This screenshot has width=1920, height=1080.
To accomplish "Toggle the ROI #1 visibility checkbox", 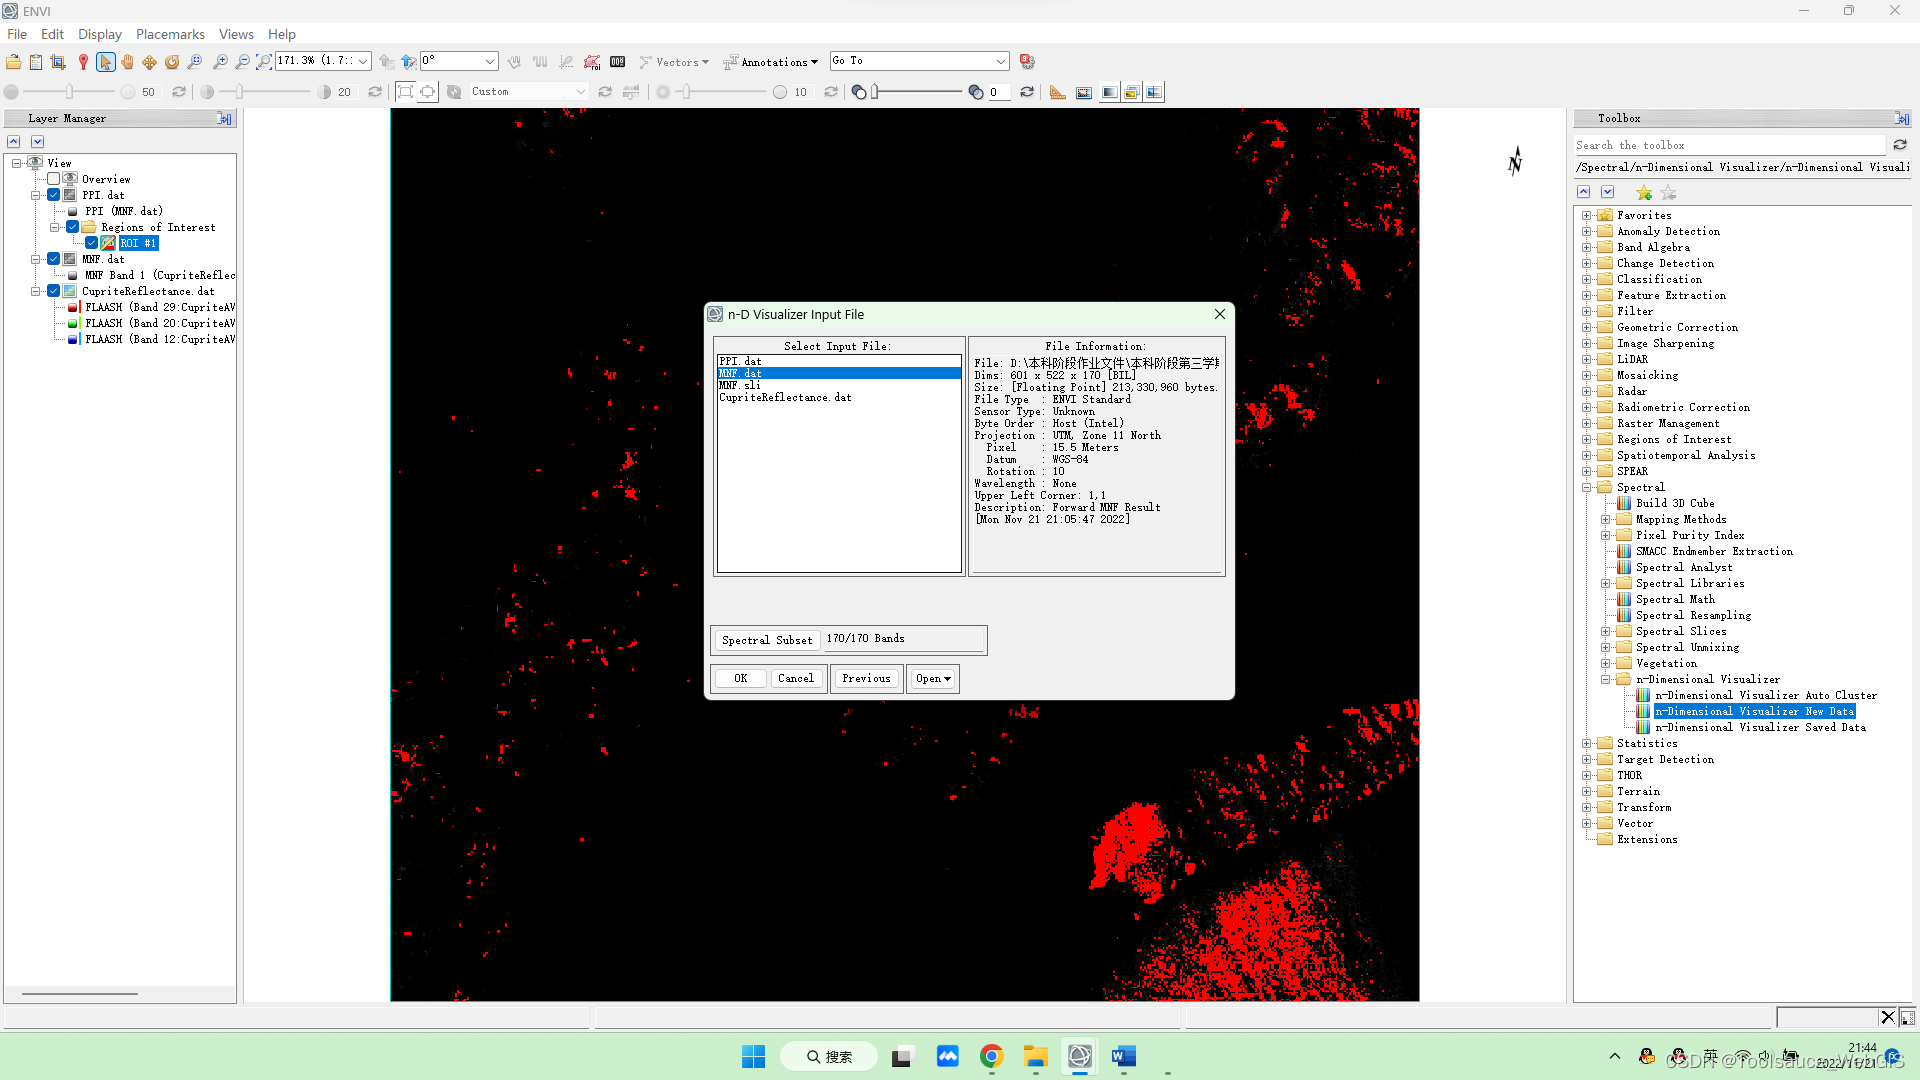I will 92,243.
